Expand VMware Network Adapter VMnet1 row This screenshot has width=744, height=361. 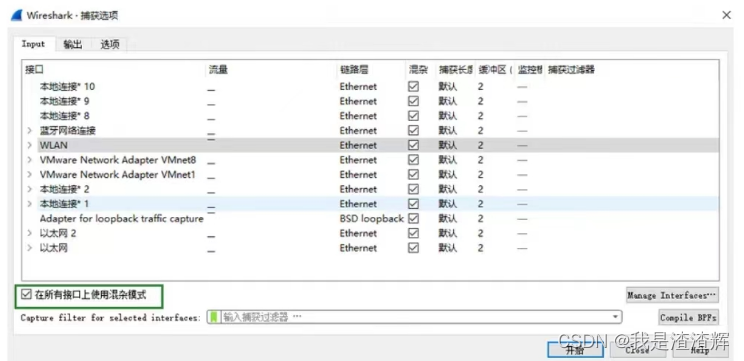(29, 175)
